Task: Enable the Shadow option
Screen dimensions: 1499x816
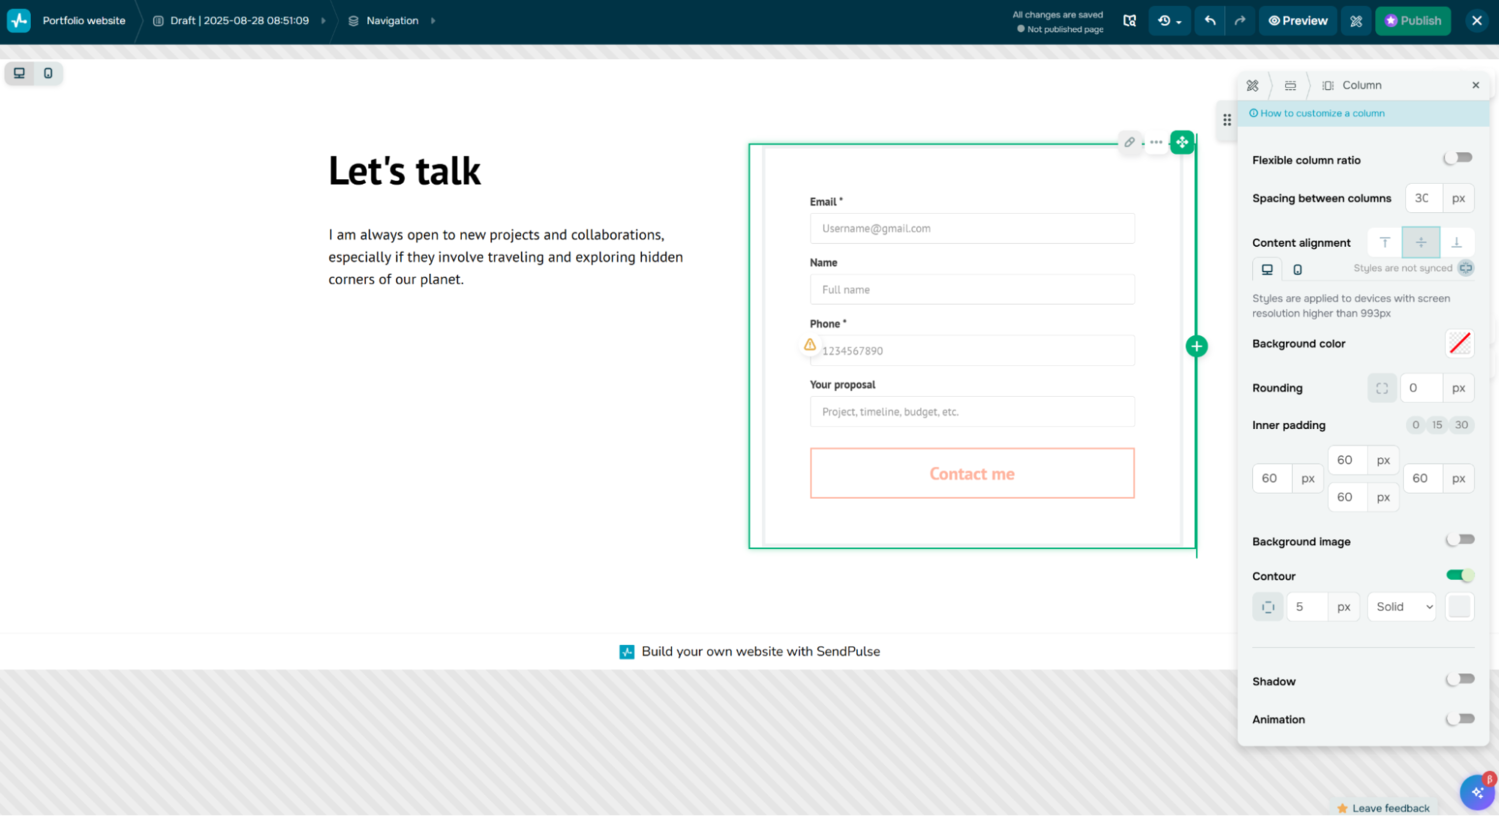Action: [x=1459, y=678]
